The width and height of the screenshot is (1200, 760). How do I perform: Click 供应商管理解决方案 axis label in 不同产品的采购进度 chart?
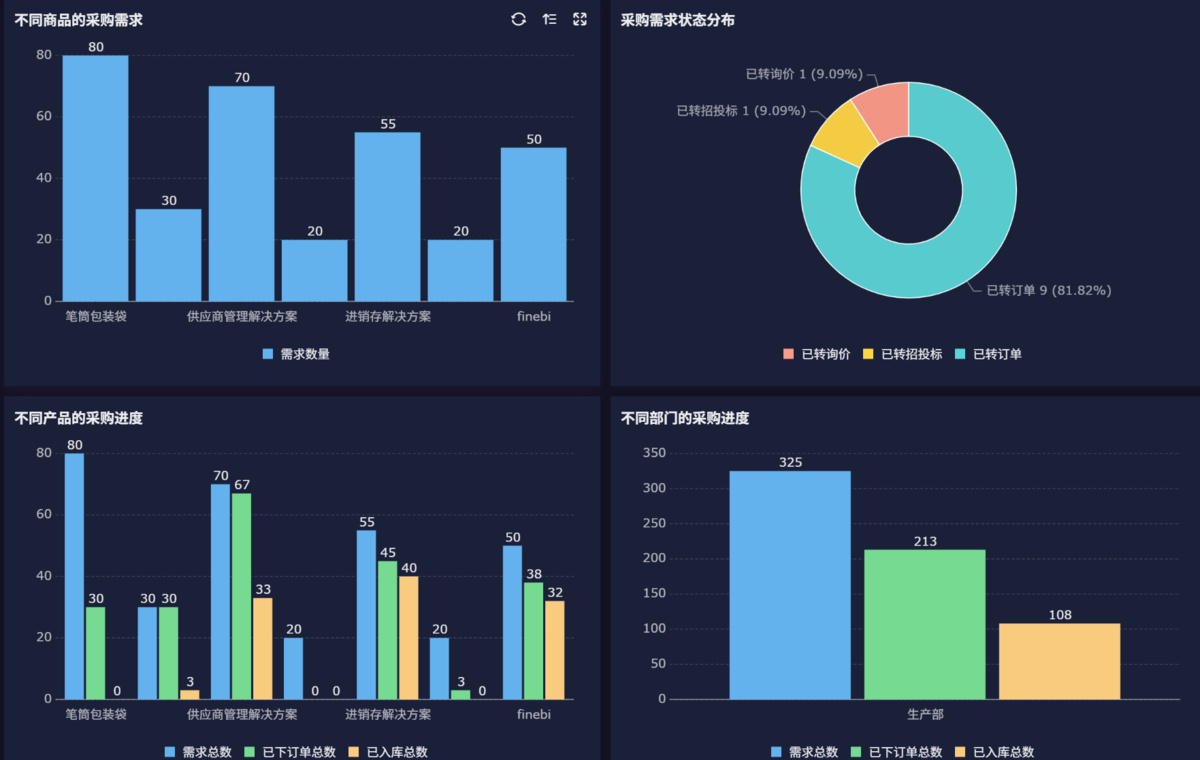[x=242, y=714]
